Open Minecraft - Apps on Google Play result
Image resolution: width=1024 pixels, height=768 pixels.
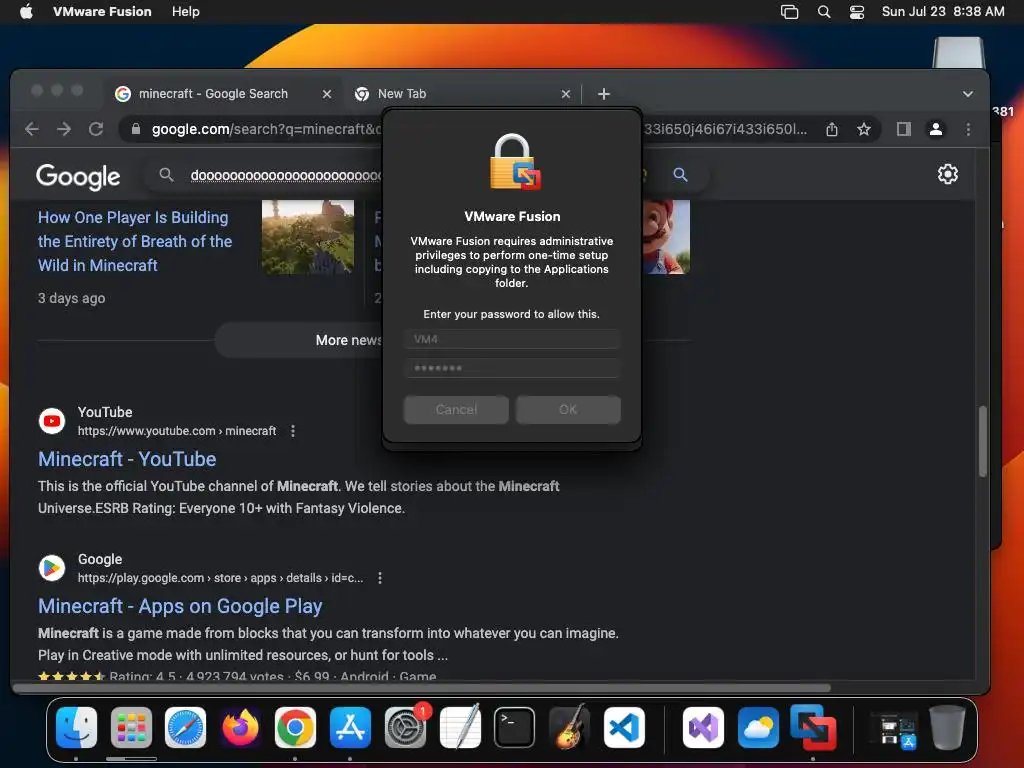(x=180, y=606)
